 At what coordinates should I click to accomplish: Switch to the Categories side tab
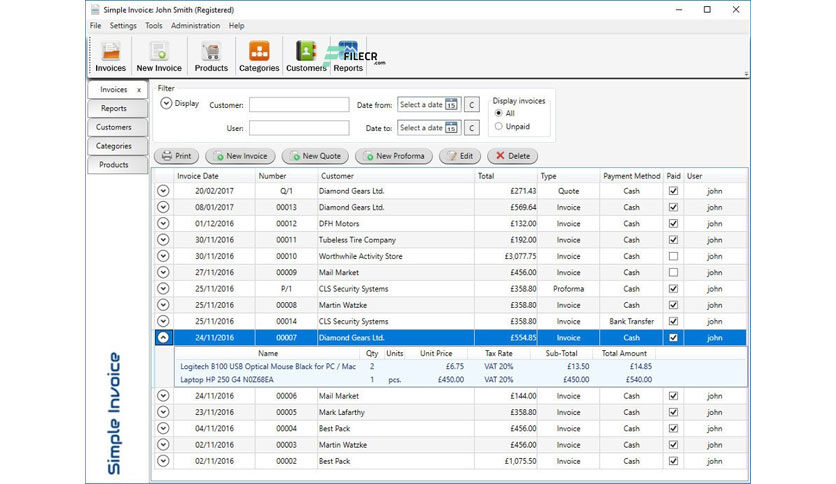(117, 146)
